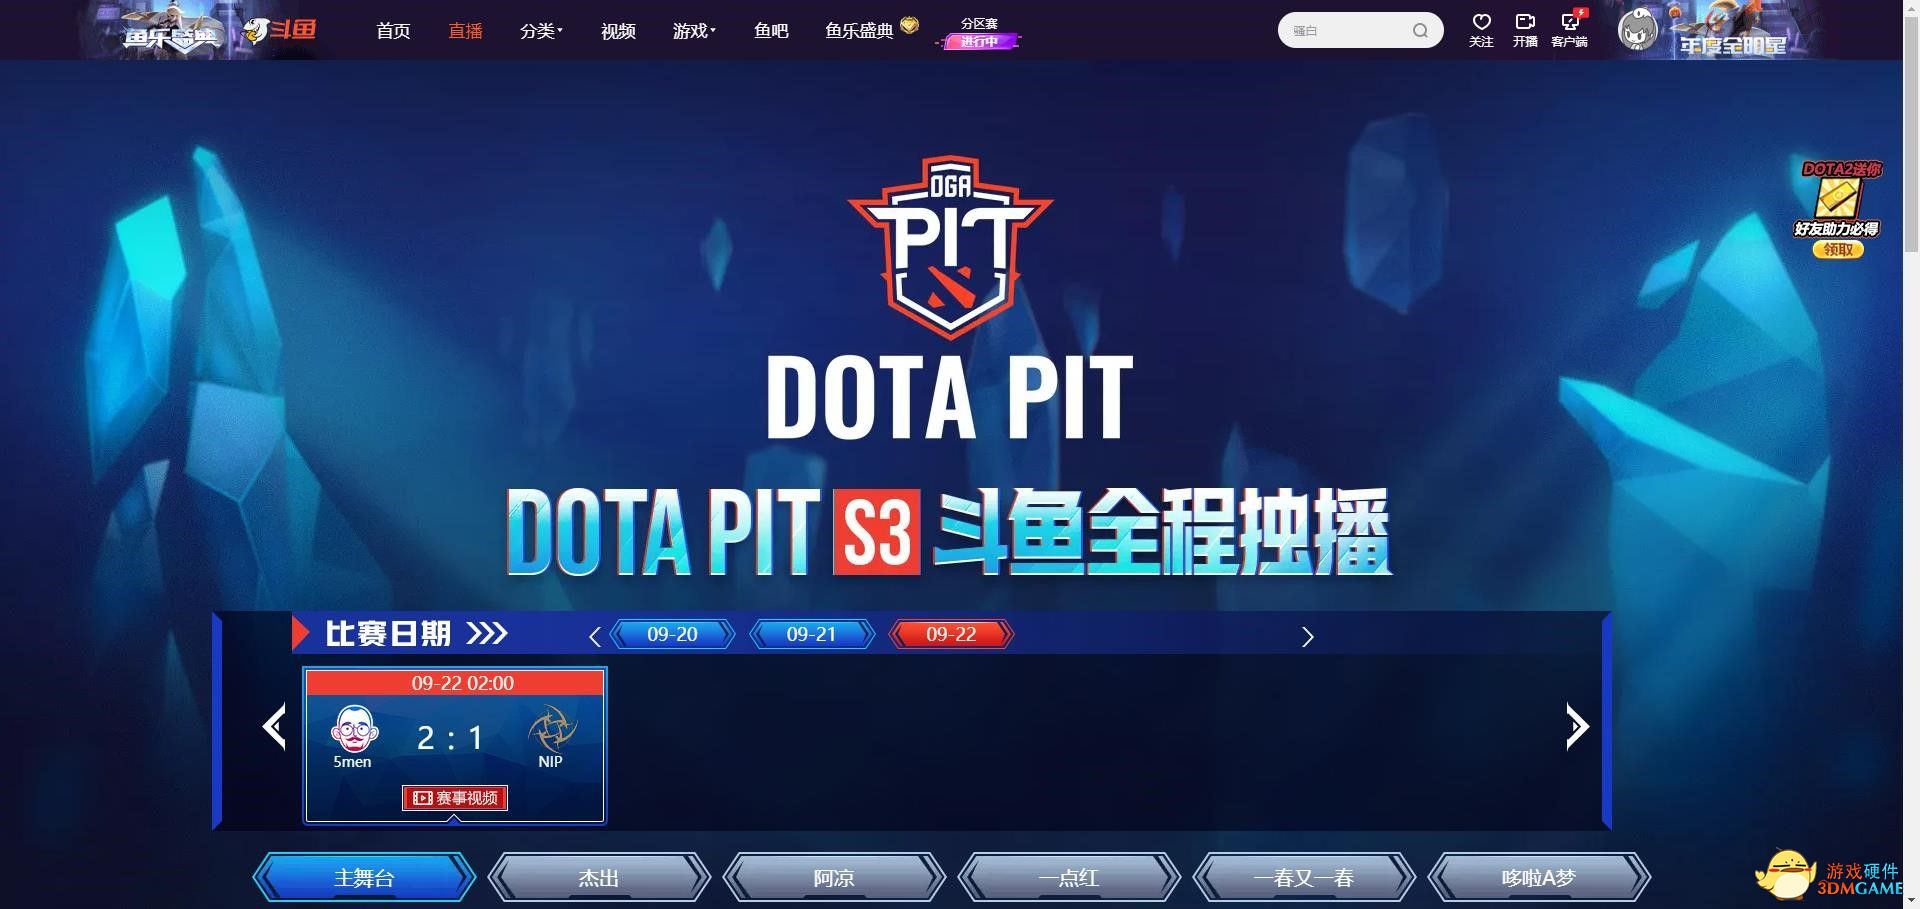Expand the 分类 dropdown menu
1920x909 pixels.
[x=541, y=31]
